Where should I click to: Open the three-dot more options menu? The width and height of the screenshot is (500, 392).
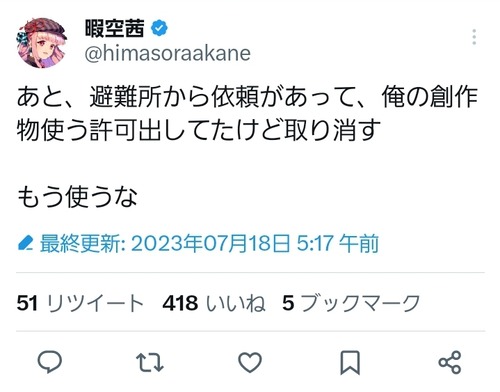pyautogui.click(x=474, y=37)
